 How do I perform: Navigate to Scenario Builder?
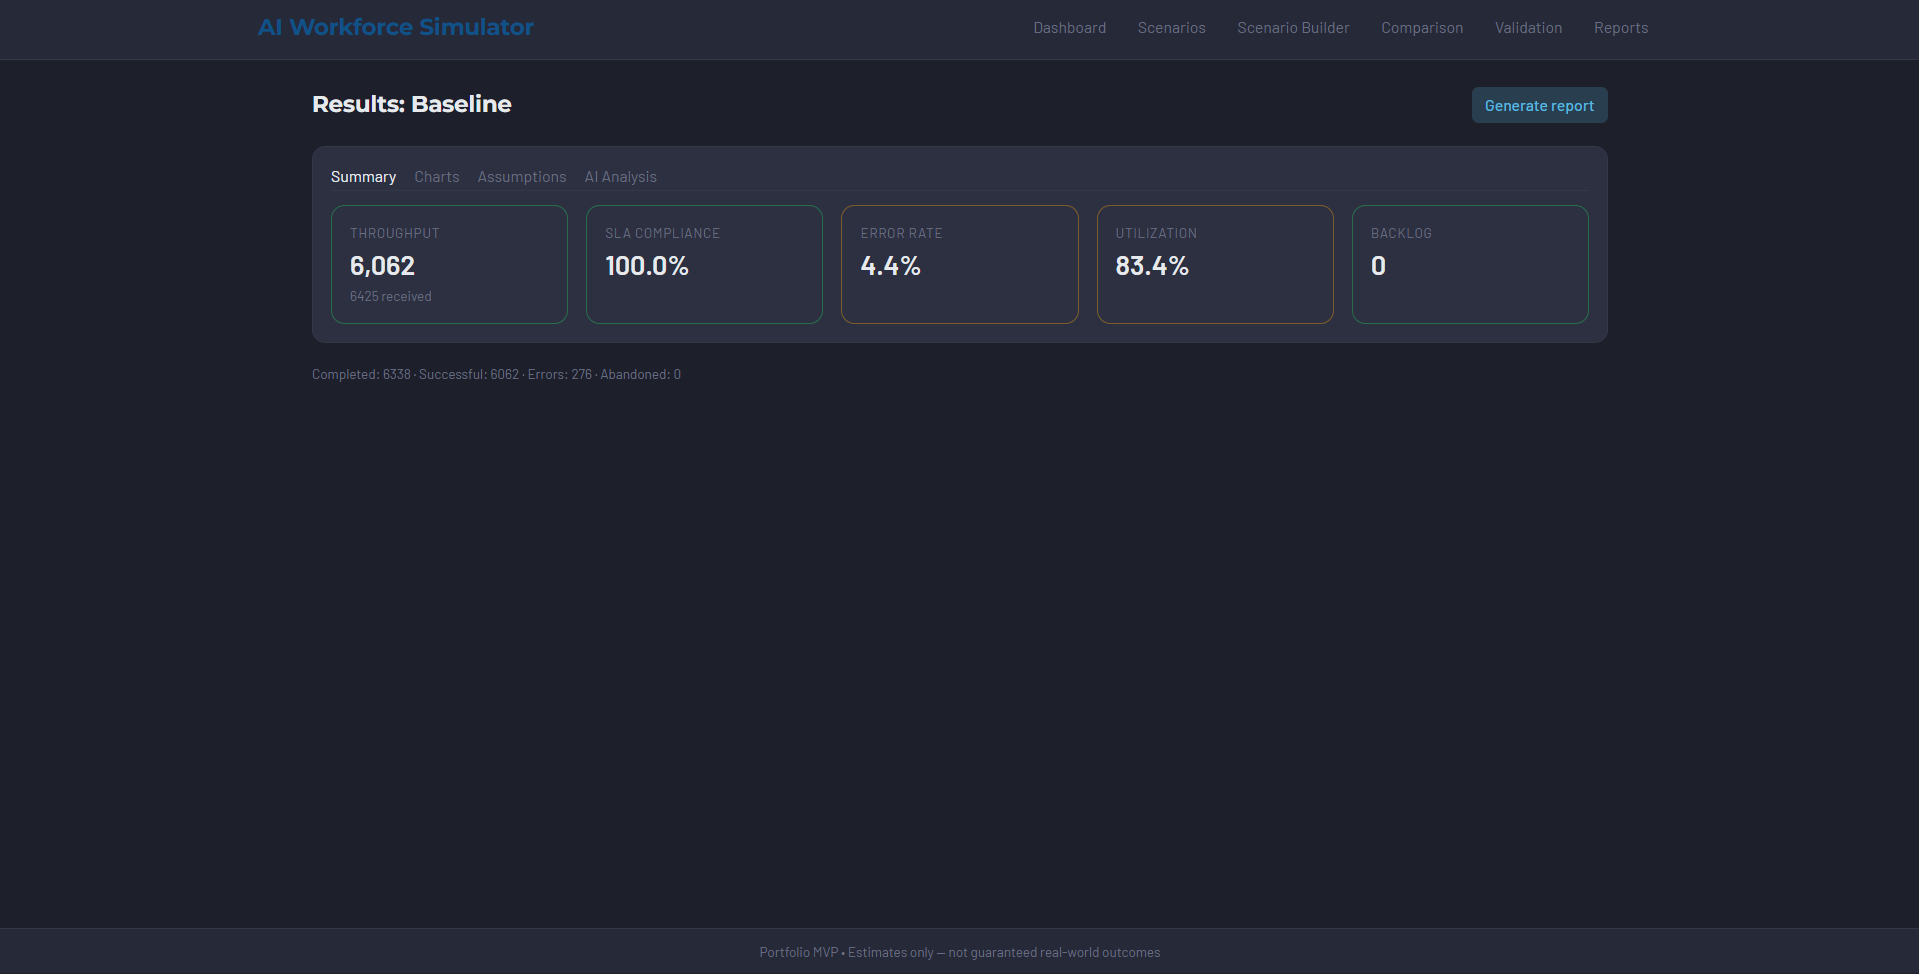click(x=1293, y=28)
